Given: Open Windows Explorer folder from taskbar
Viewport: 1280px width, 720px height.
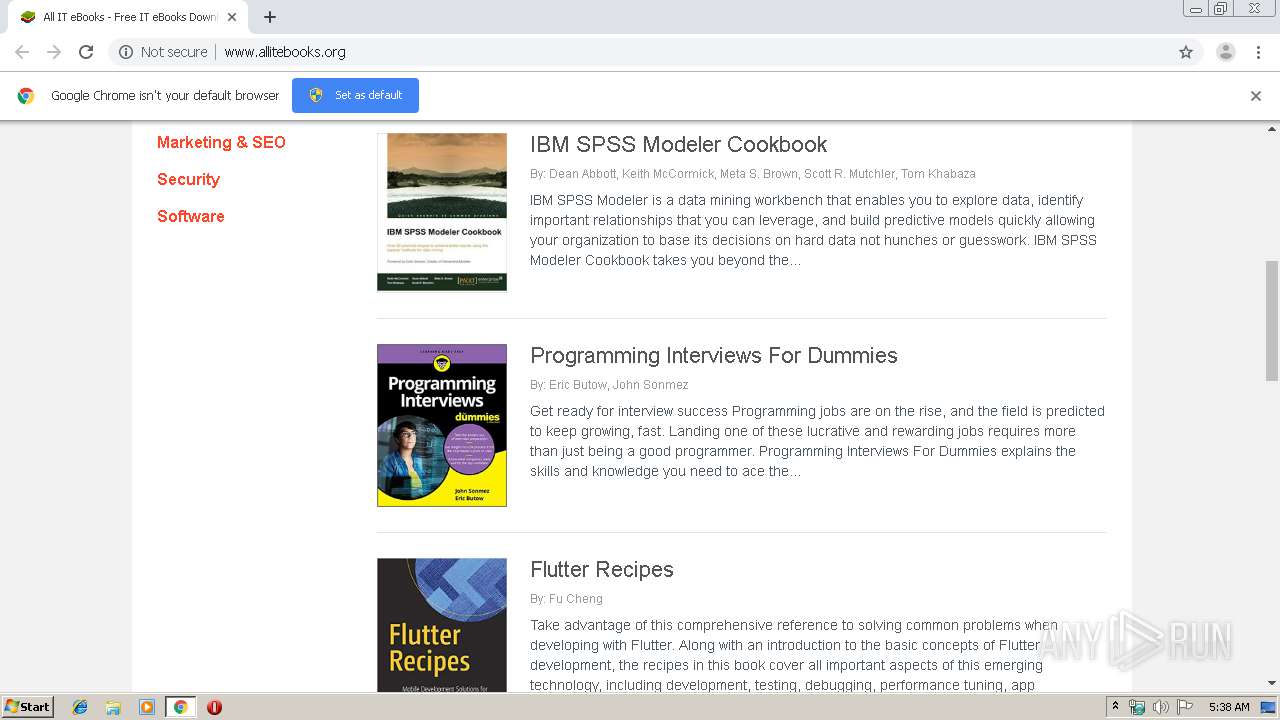Looking at the screenshot, I should [113, 707].
